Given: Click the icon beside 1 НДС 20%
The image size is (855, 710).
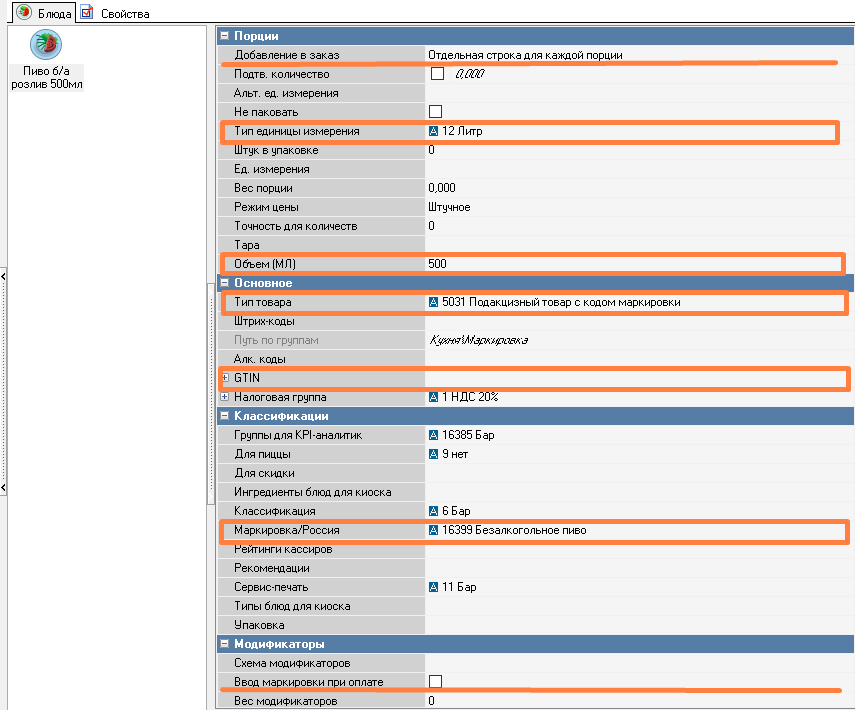Looking at the screenshot, I should point(434,397).
